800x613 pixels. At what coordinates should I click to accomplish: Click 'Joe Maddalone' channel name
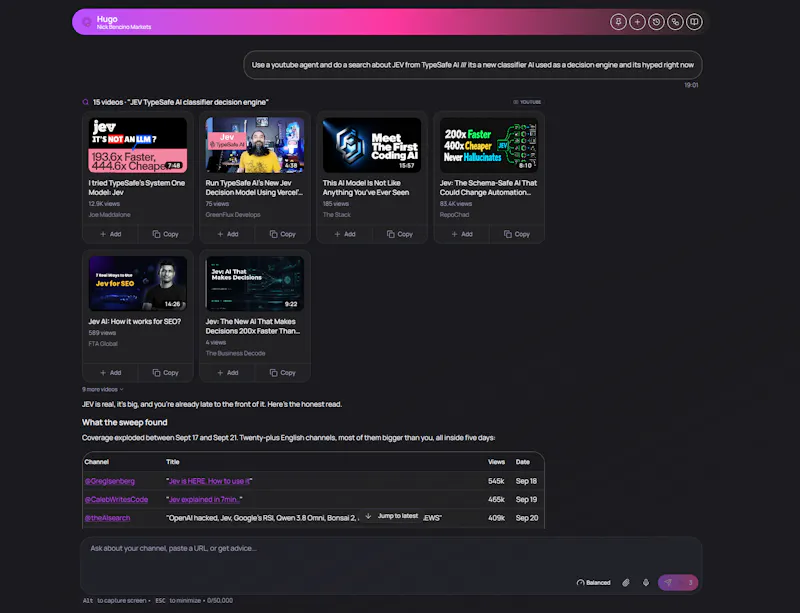pos(109,214)
